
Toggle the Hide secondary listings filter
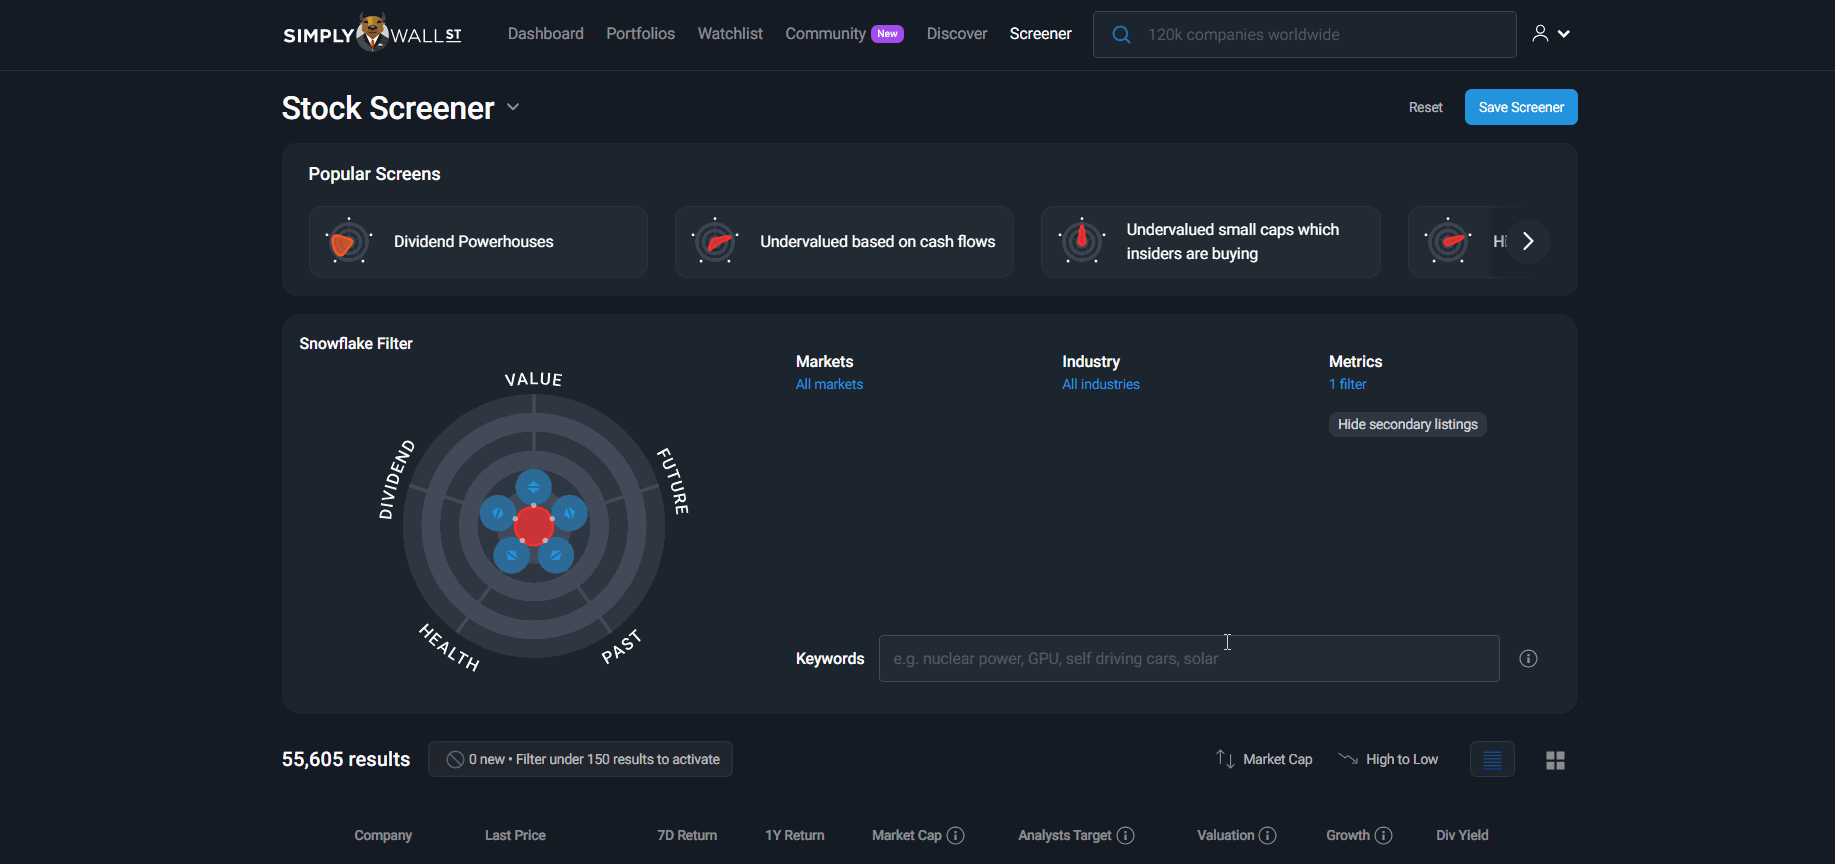(1407, 425)
